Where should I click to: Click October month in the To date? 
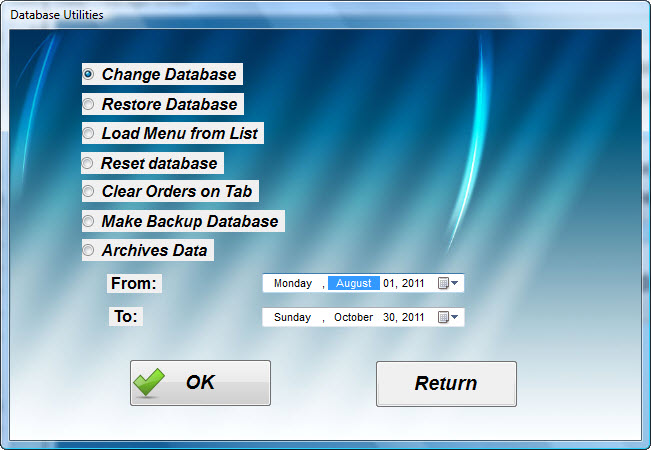[x=353, y=318]
